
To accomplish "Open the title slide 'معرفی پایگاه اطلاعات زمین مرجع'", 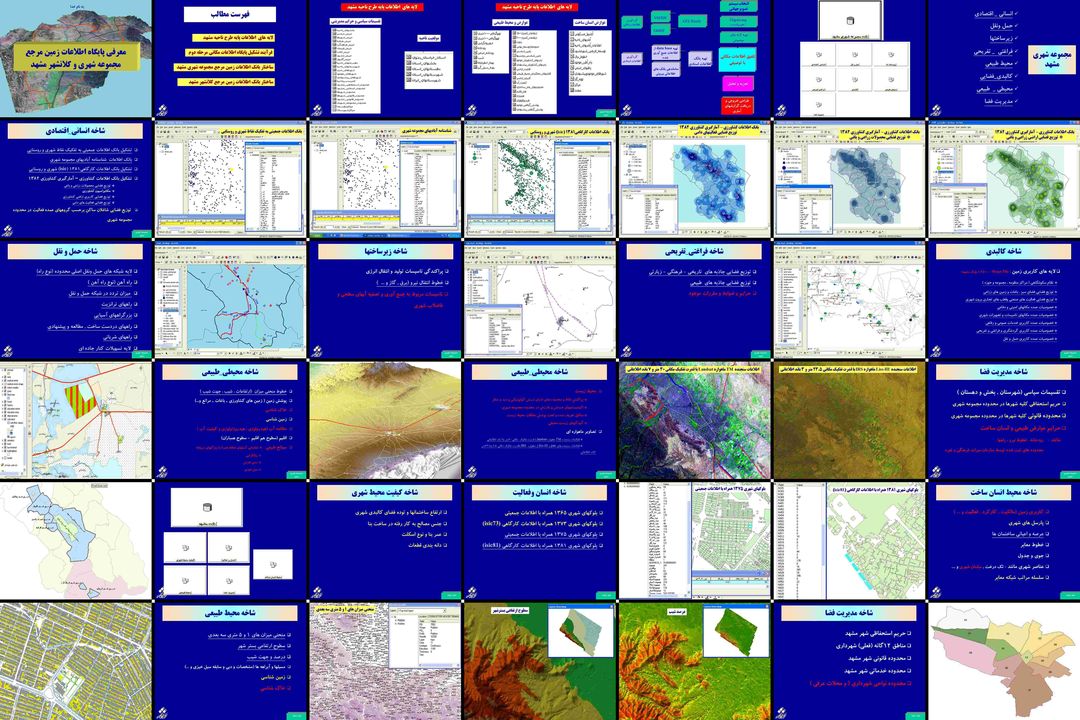I will [76, 59].
